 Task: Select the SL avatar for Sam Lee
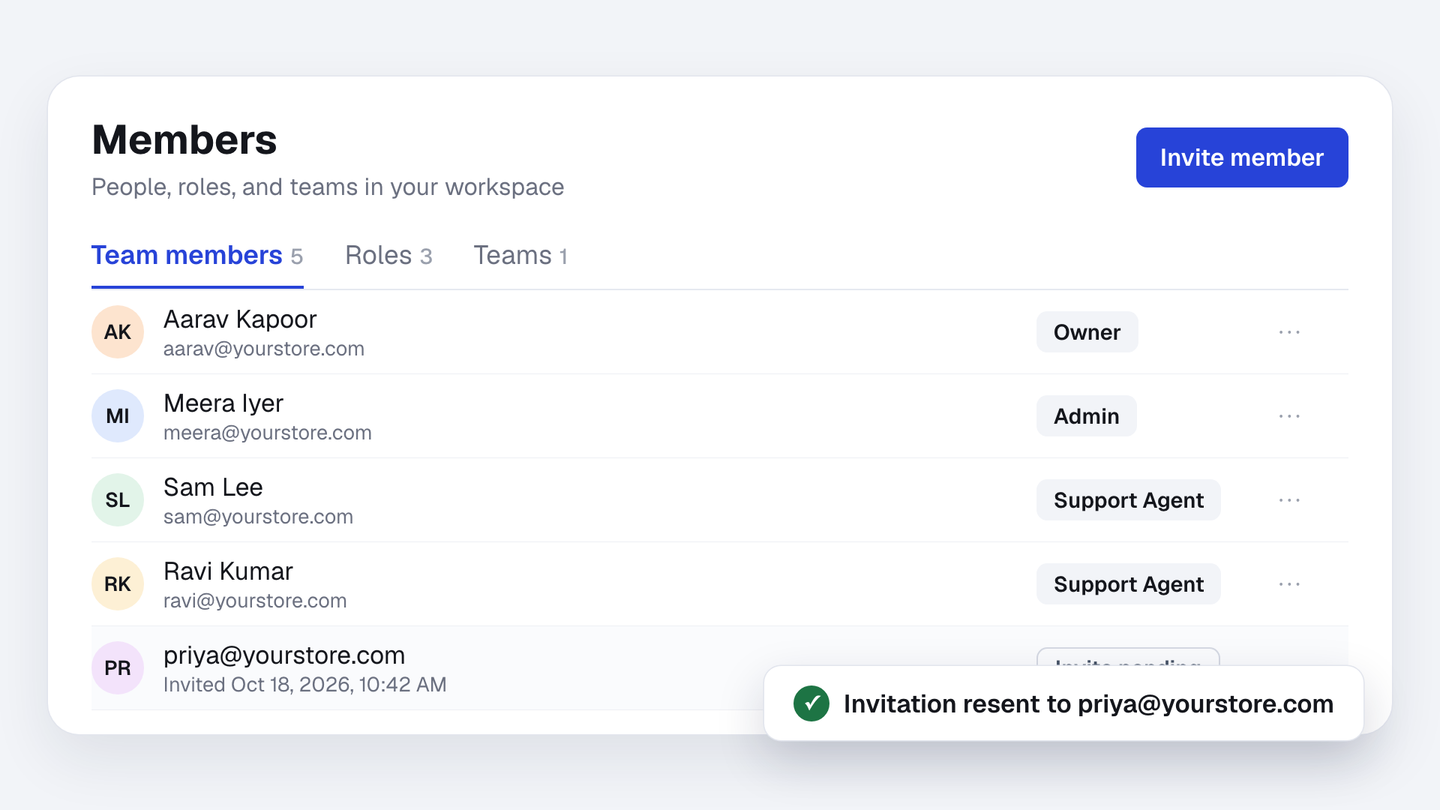click(x=118, y=500)
